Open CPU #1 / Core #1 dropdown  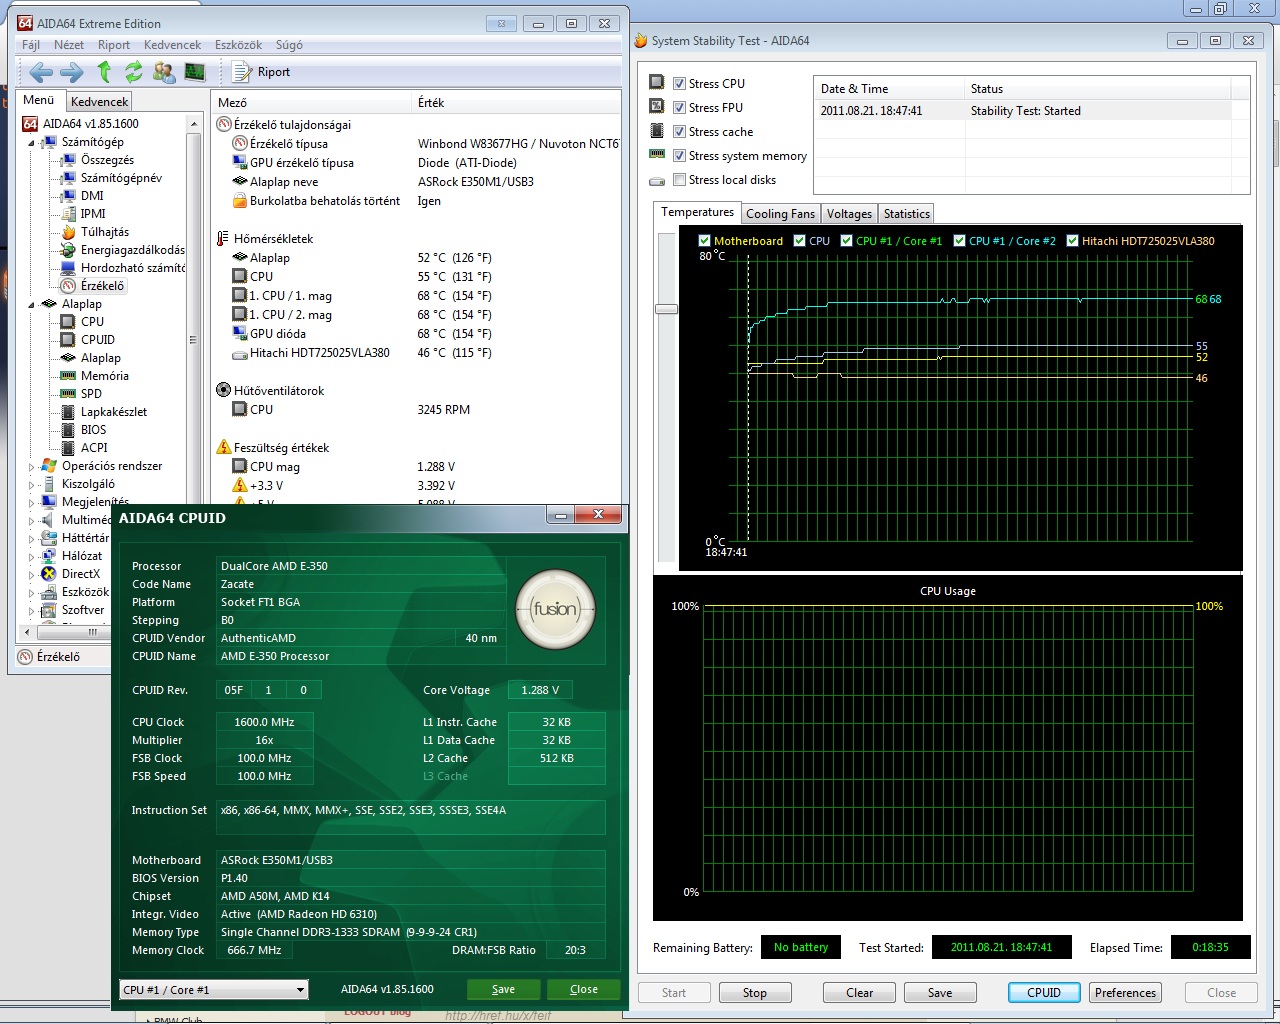pyautogui.click(x=213, y=990)
